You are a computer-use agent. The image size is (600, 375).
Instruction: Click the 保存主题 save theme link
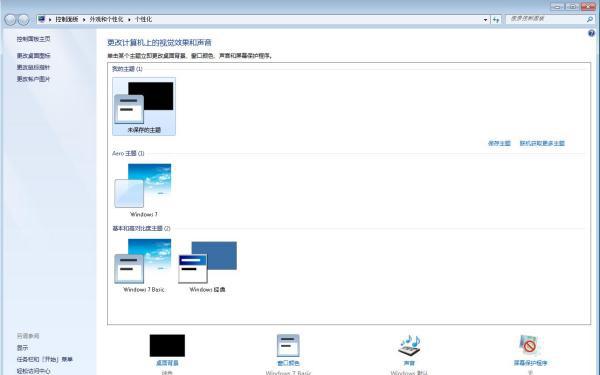coord(499,143)
